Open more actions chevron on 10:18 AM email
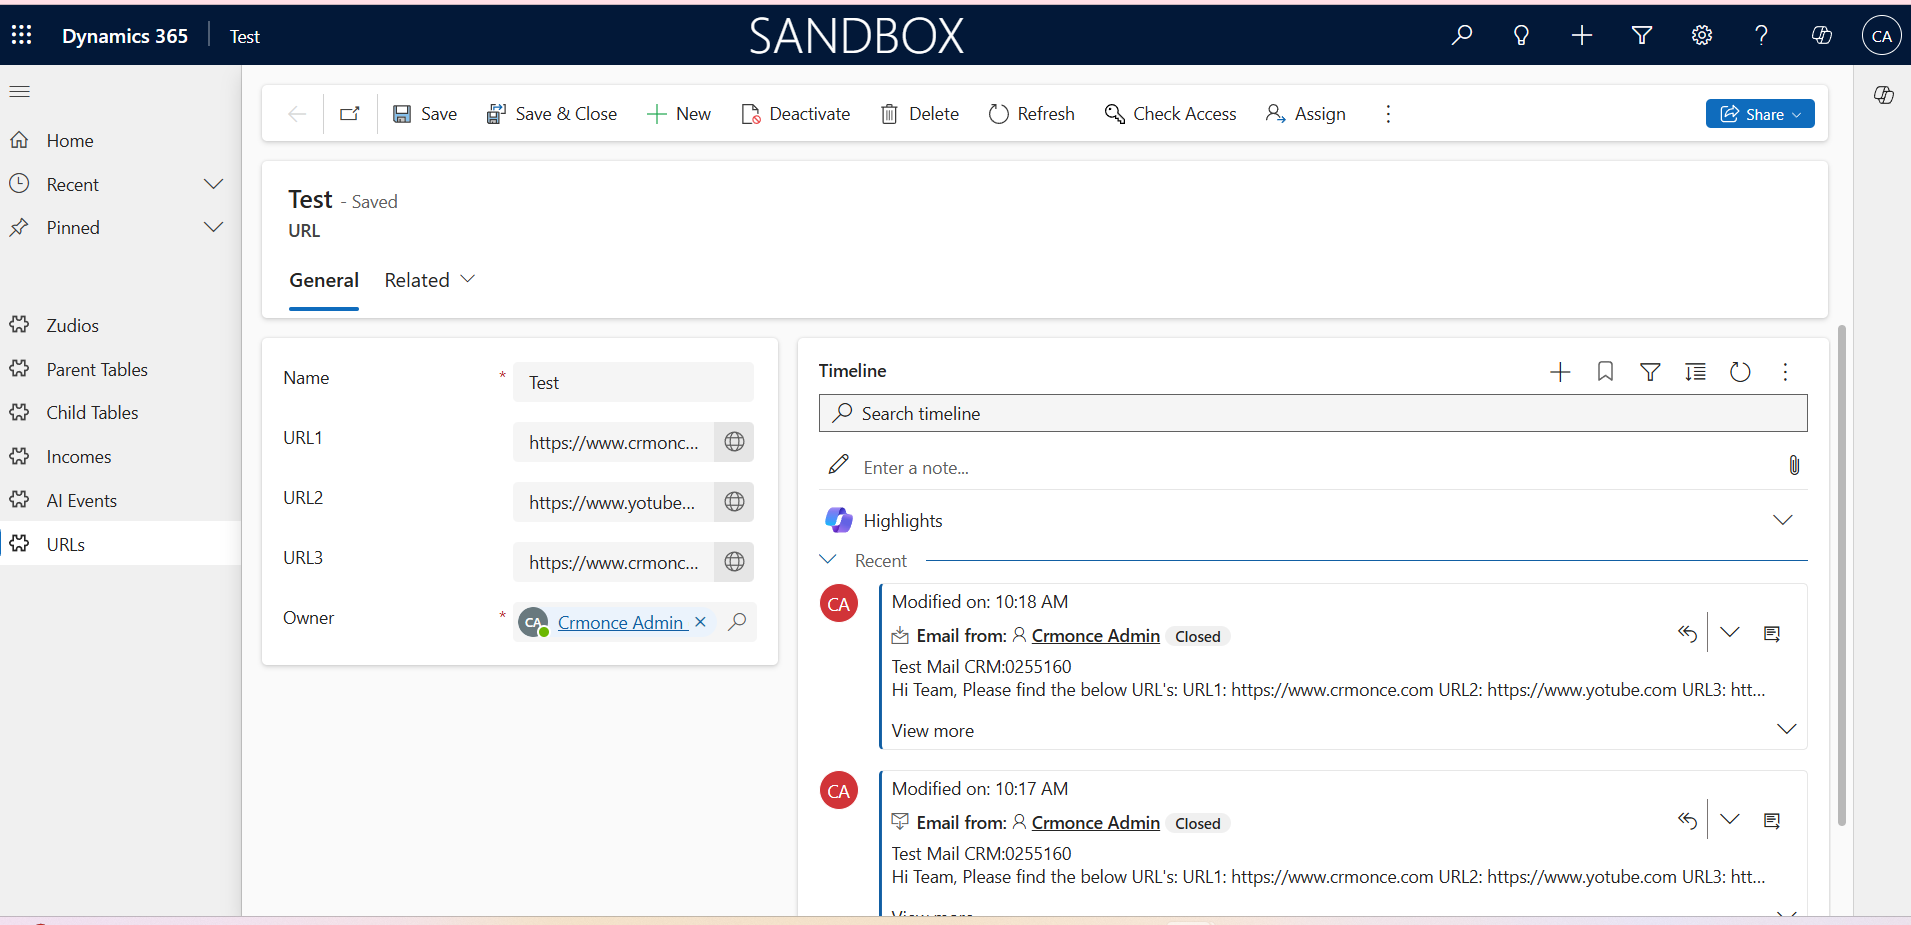The height and width of the screenshot is (925, 1911). point(1730,632)
